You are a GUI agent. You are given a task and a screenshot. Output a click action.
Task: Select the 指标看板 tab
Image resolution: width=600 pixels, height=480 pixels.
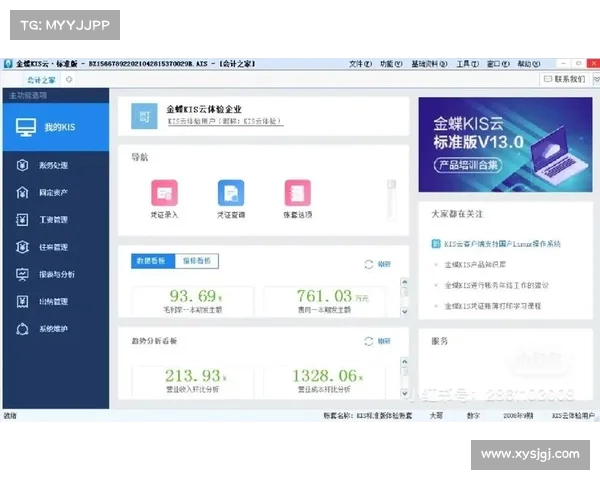click(197, 261)
